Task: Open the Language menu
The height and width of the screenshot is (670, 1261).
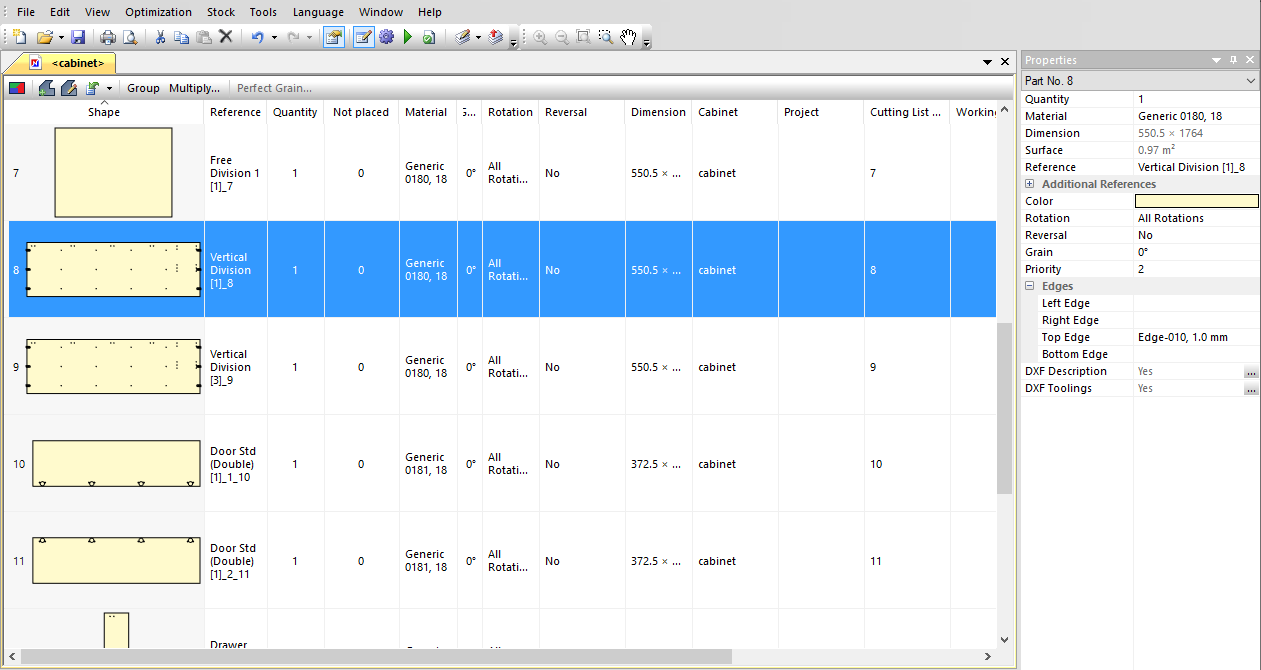Action: tap(318, 12)
